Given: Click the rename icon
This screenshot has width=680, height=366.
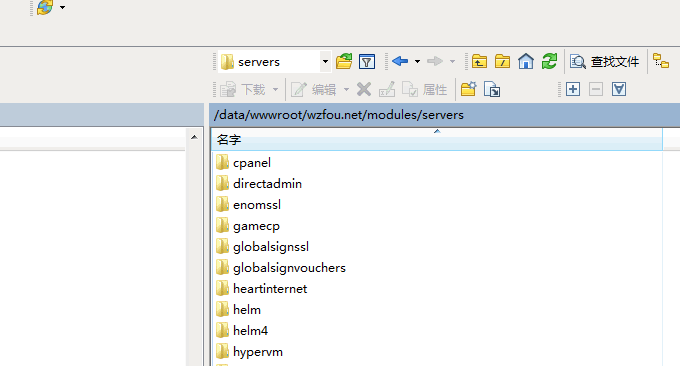Looking at the screenshot, I should (387, 90).
